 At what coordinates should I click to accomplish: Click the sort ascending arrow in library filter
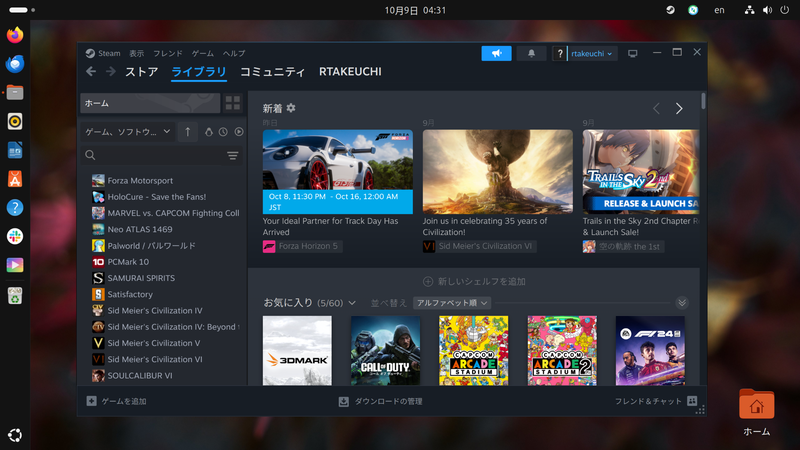point(188,132)
